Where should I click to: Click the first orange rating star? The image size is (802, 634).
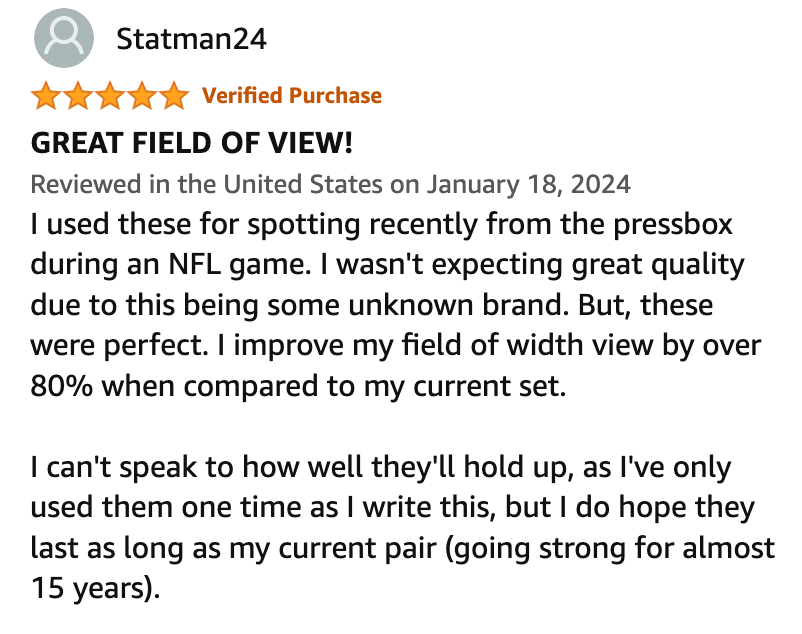(x=47, y=96)
